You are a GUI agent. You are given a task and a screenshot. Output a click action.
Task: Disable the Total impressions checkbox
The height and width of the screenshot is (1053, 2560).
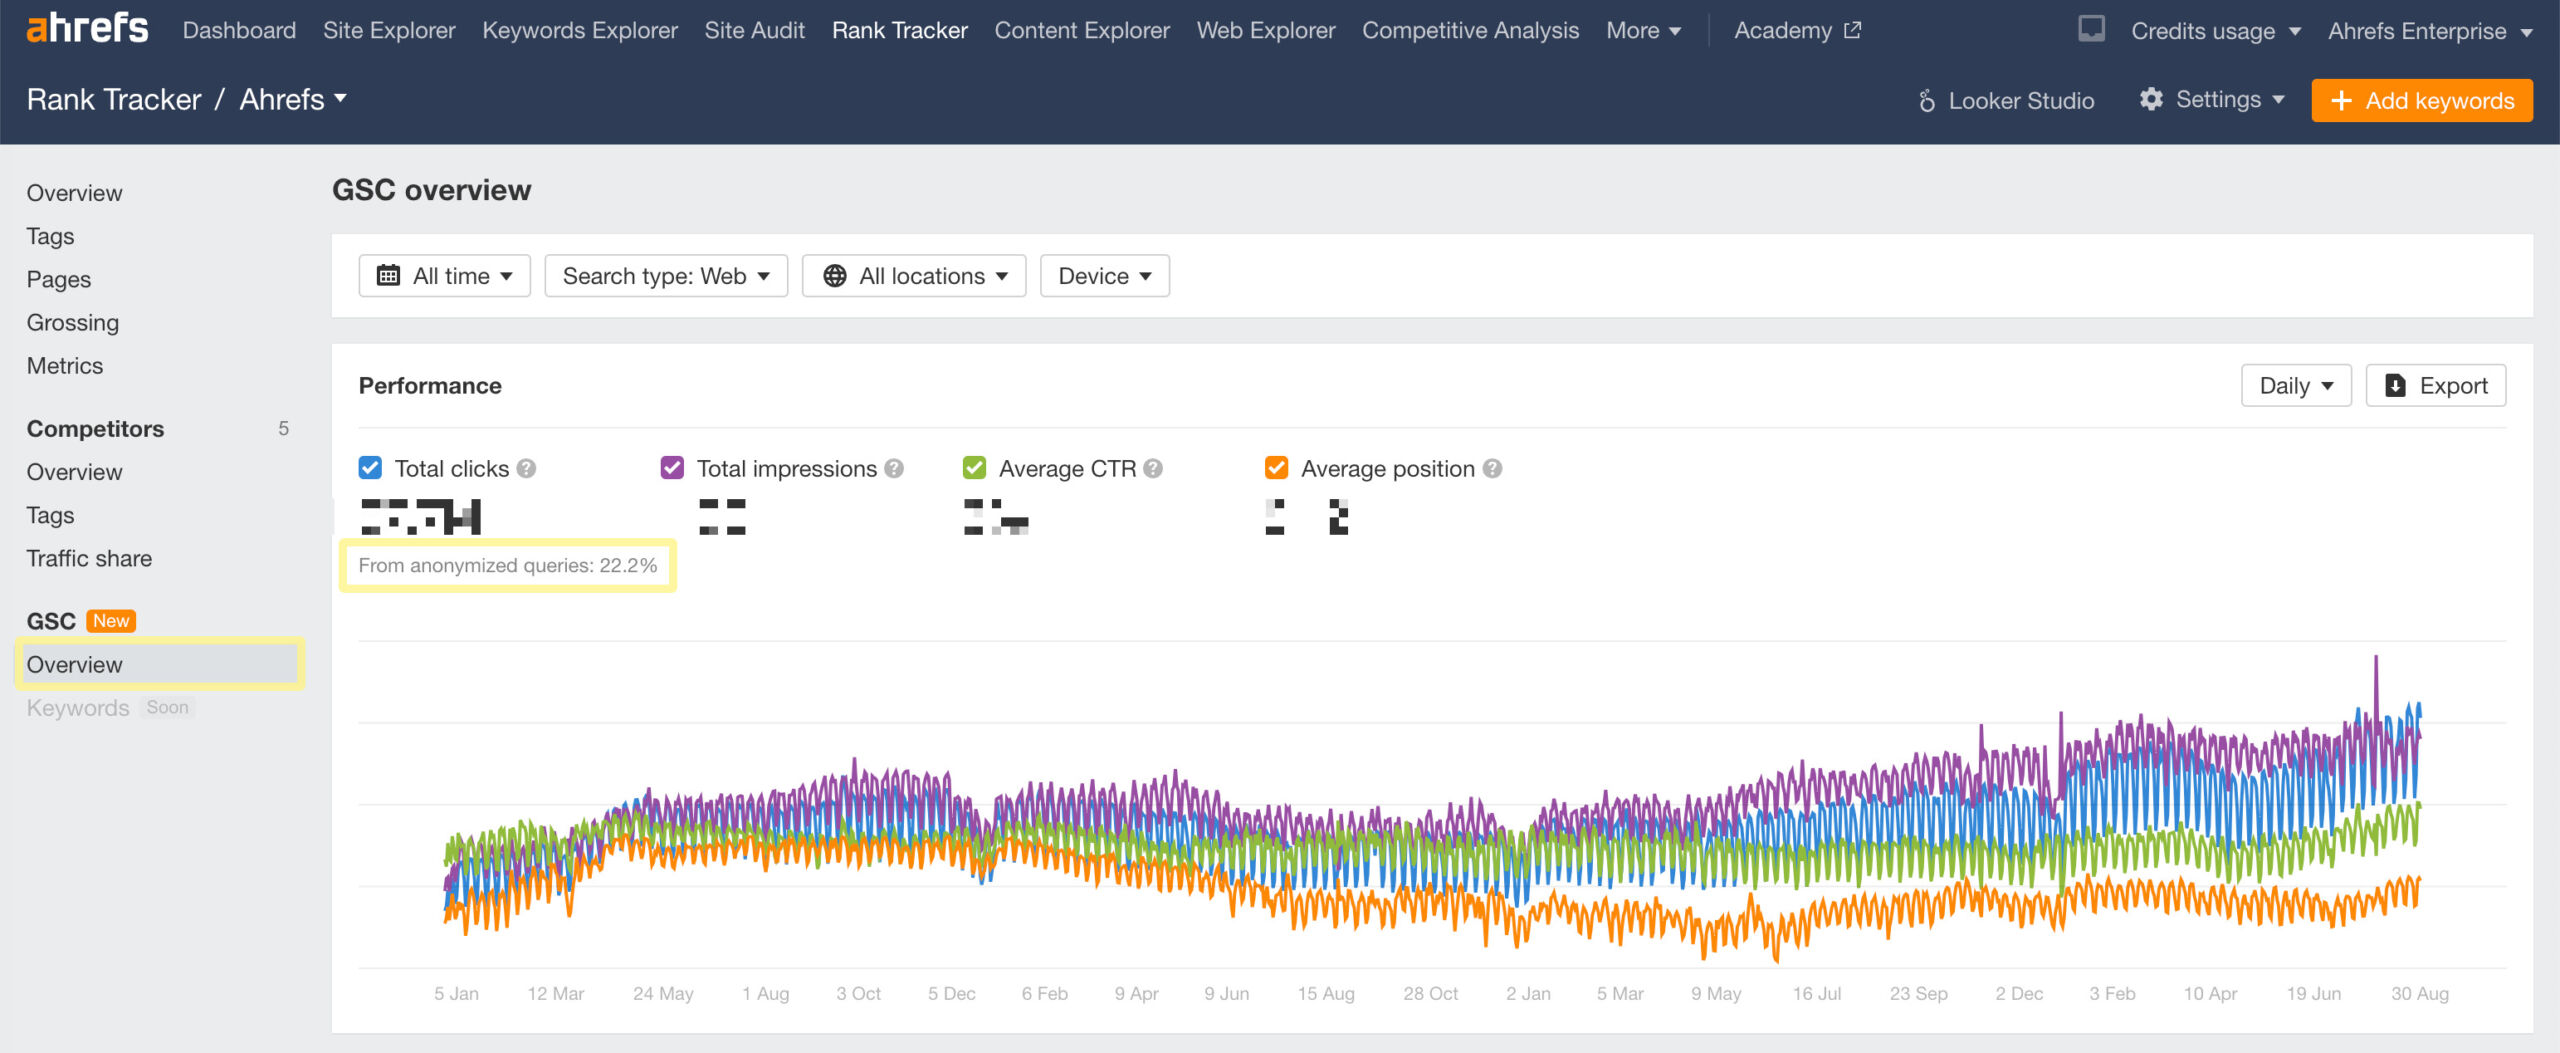click(672, 468)
